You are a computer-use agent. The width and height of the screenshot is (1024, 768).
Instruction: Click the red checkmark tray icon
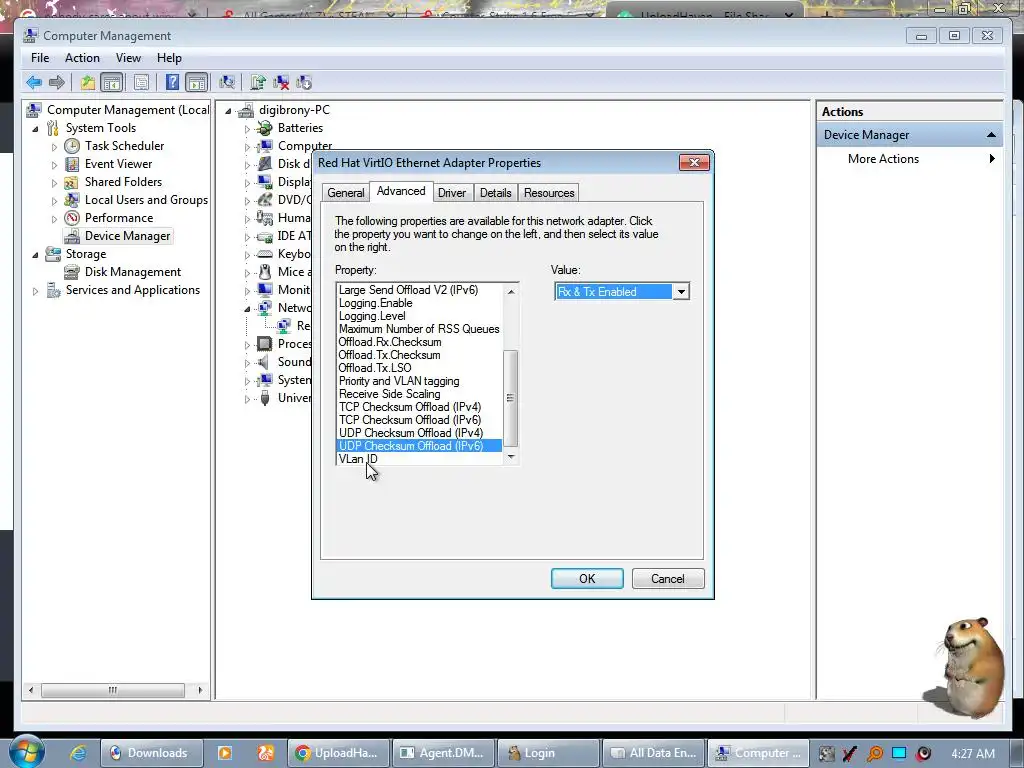pos(850,753)
